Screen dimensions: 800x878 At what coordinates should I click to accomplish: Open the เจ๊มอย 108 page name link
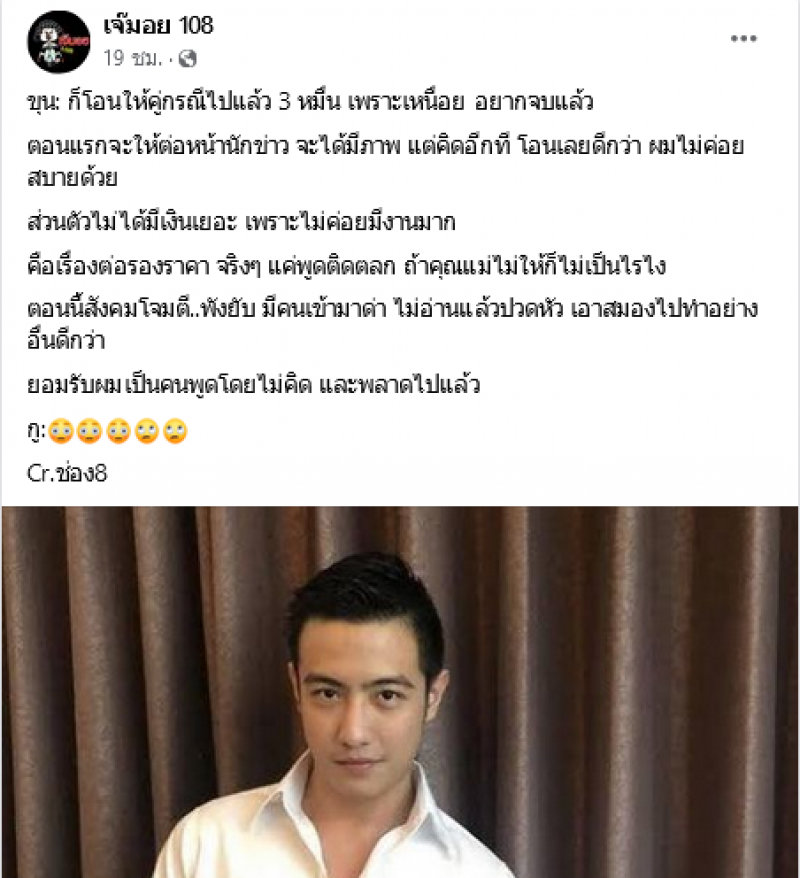[158, 26]
